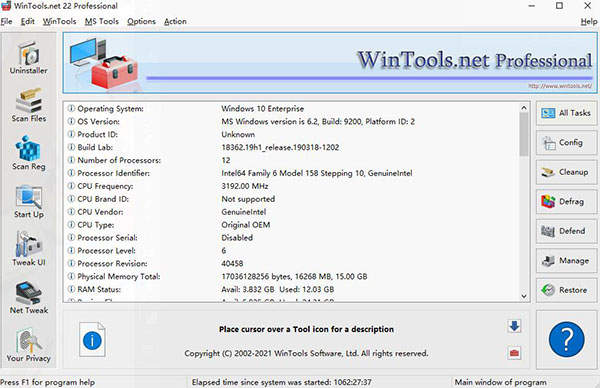Click the info icon beside CPU Type

click(x=71, y=225)
